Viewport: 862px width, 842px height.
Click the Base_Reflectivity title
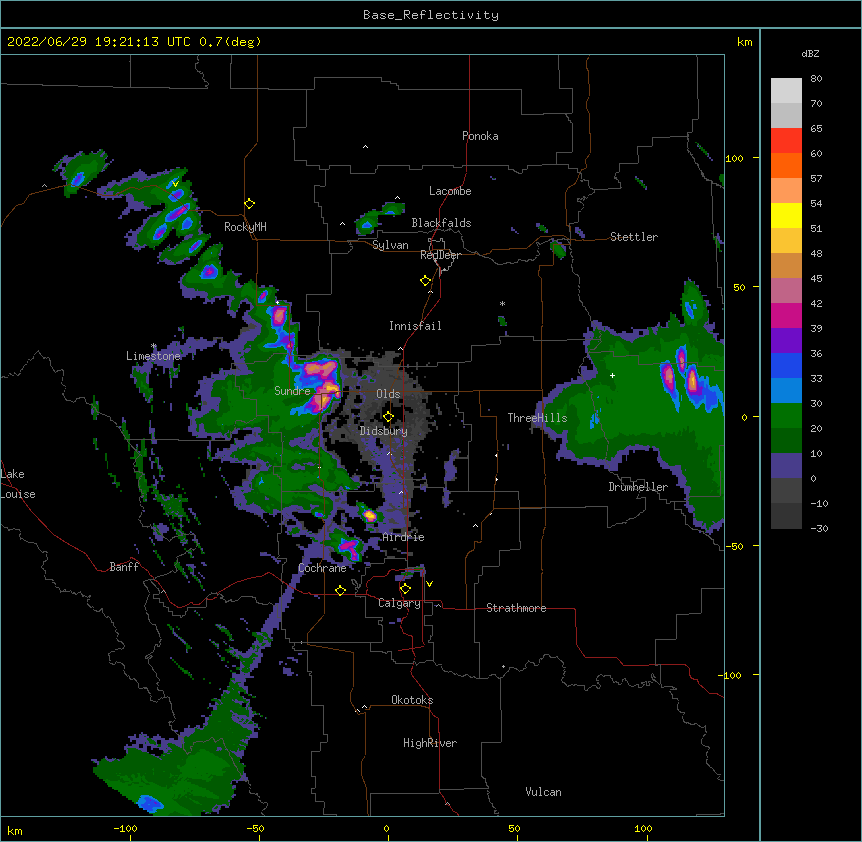[431, 15]
